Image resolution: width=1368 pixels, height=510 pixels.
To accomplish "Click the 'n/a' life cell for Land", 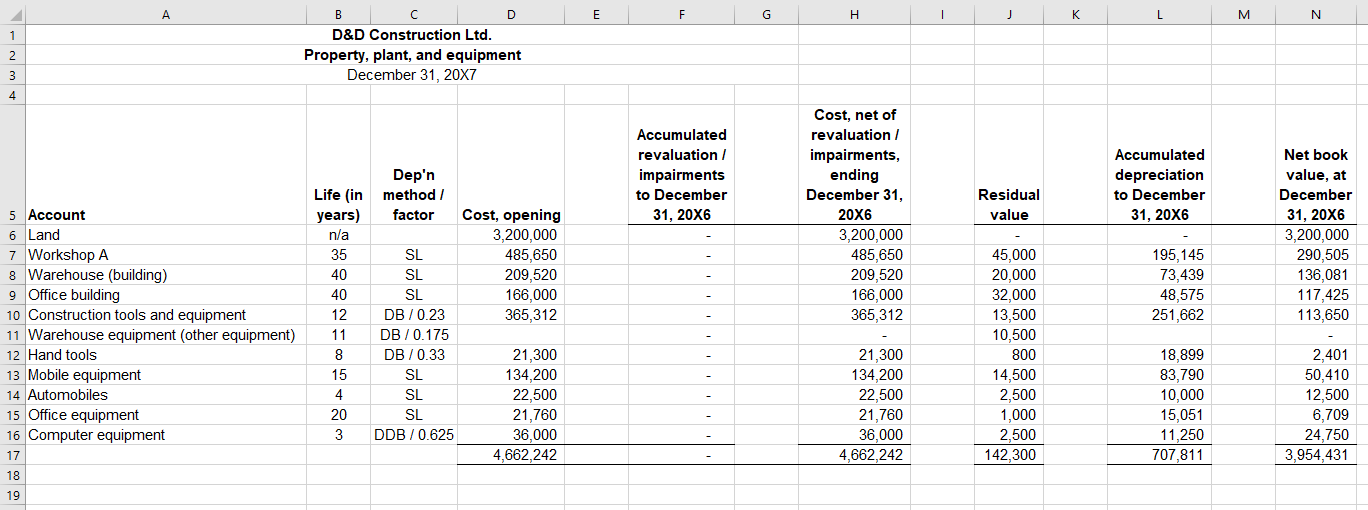I will [x=338, y=235].
